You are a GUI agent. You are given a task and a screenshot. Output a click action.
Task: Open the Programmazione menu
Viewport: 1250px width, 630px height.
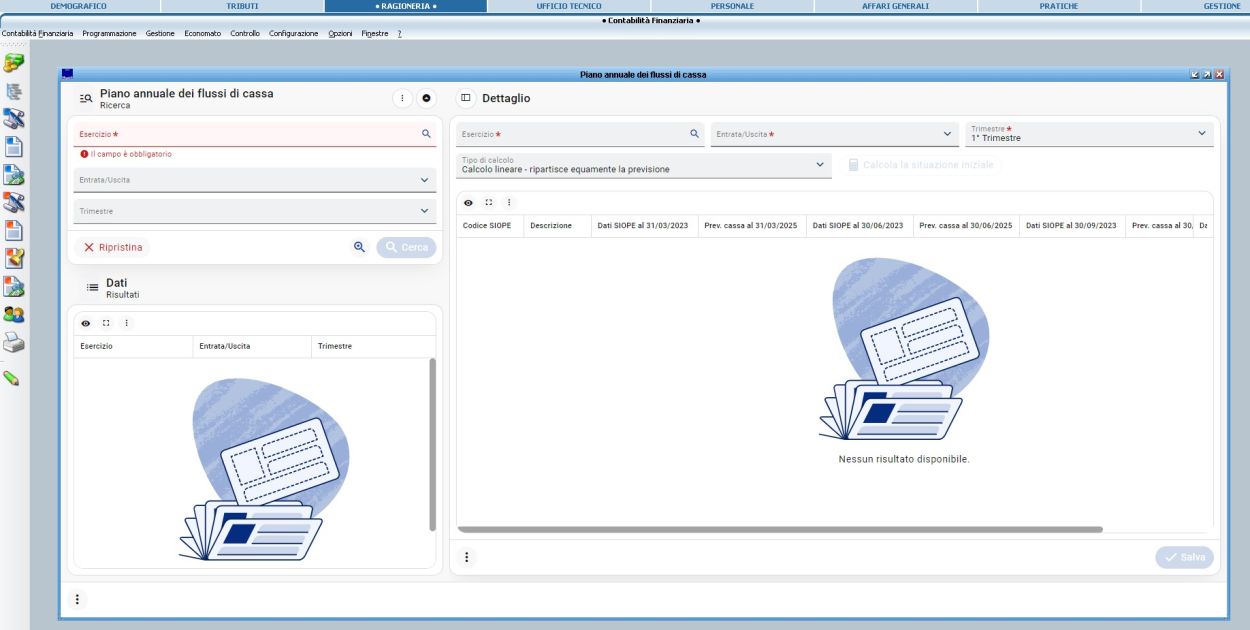[109, 34]
